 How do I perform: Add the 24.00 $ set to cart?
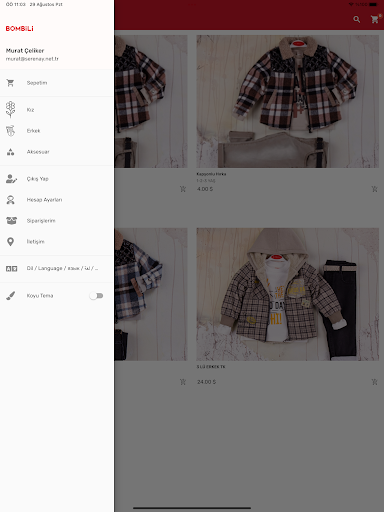(x=374, y=382)
